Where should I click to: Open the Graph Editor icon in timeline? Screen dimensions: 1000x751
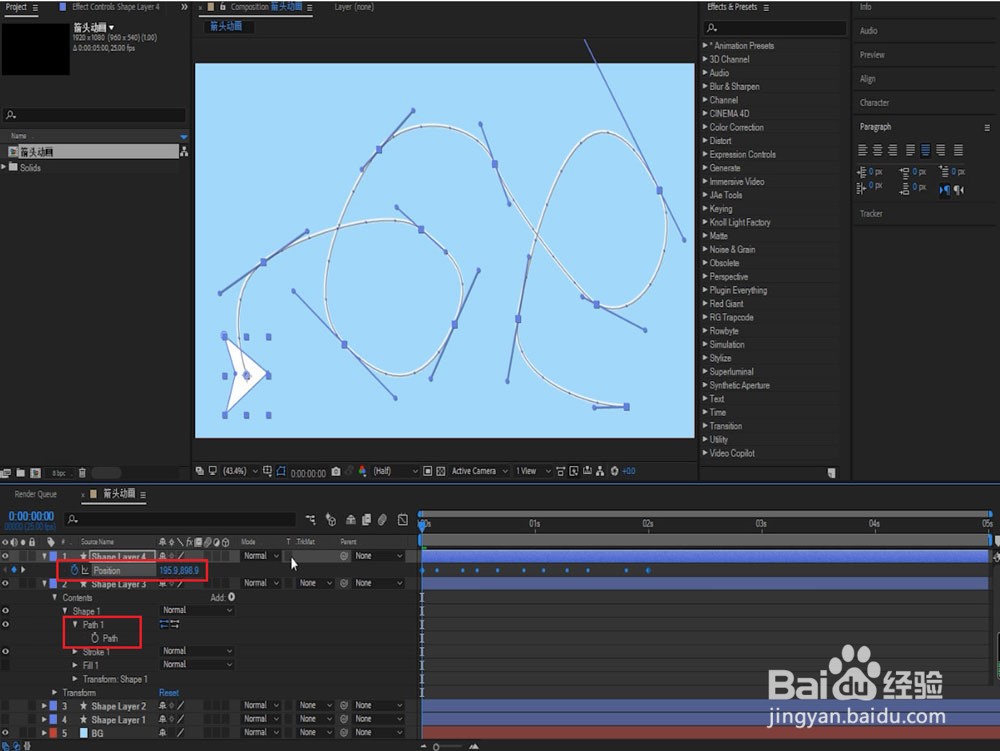tap(402, 520)
